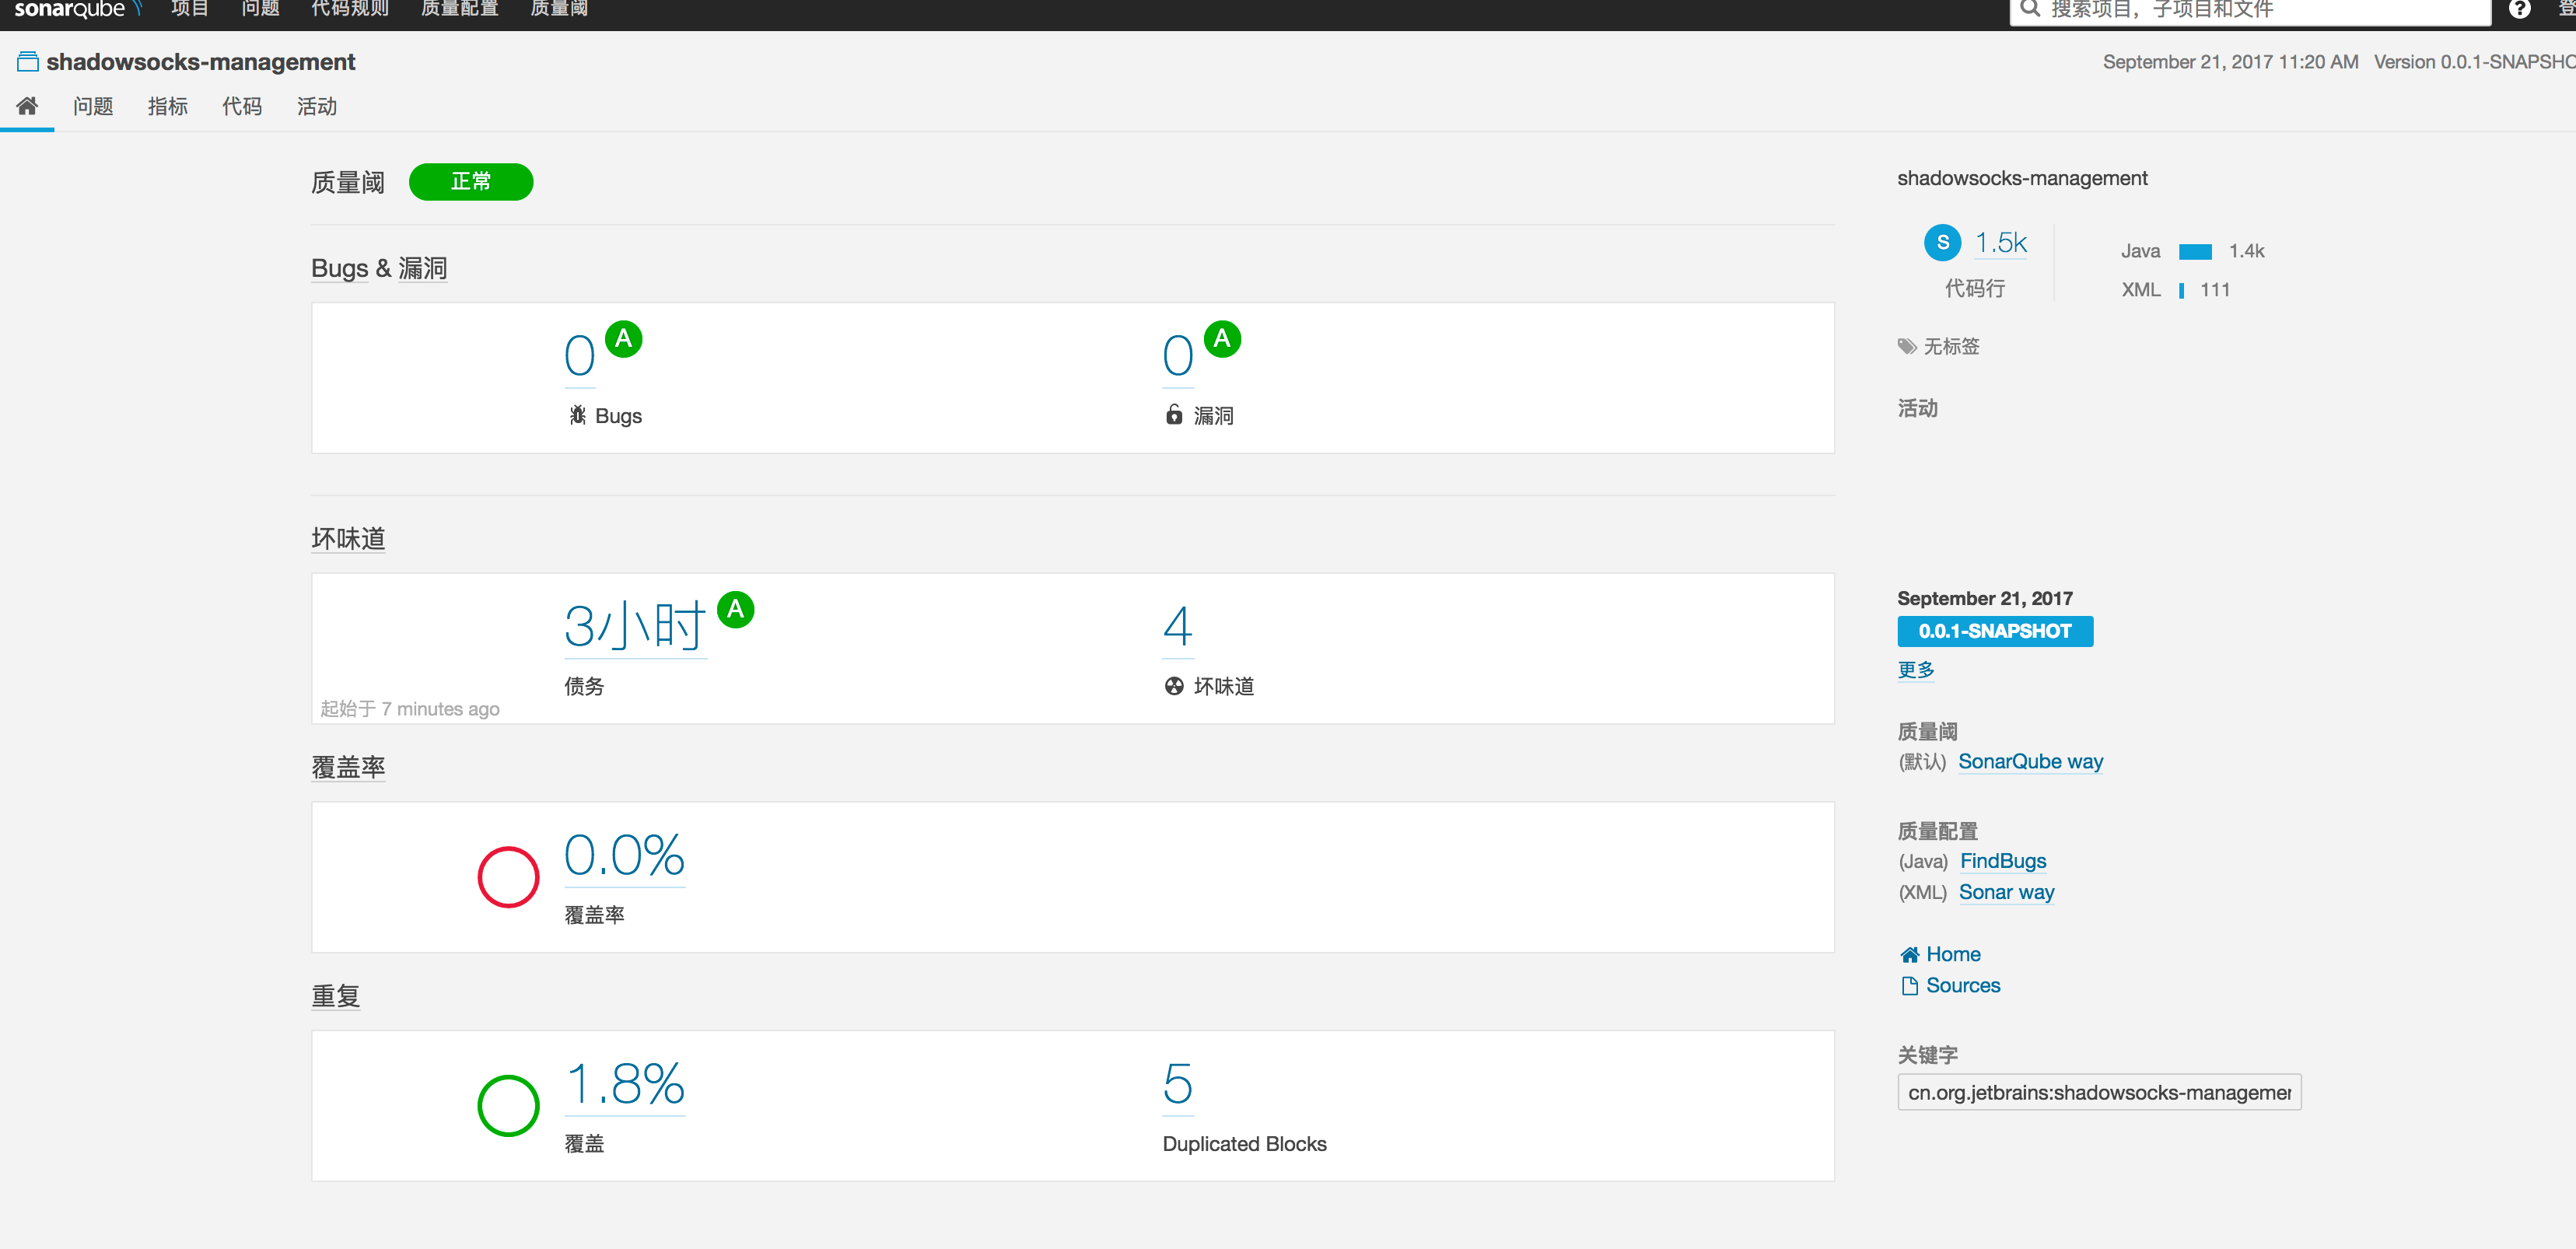
Task: Click the project key text field
Action: pos(2098,1092)
